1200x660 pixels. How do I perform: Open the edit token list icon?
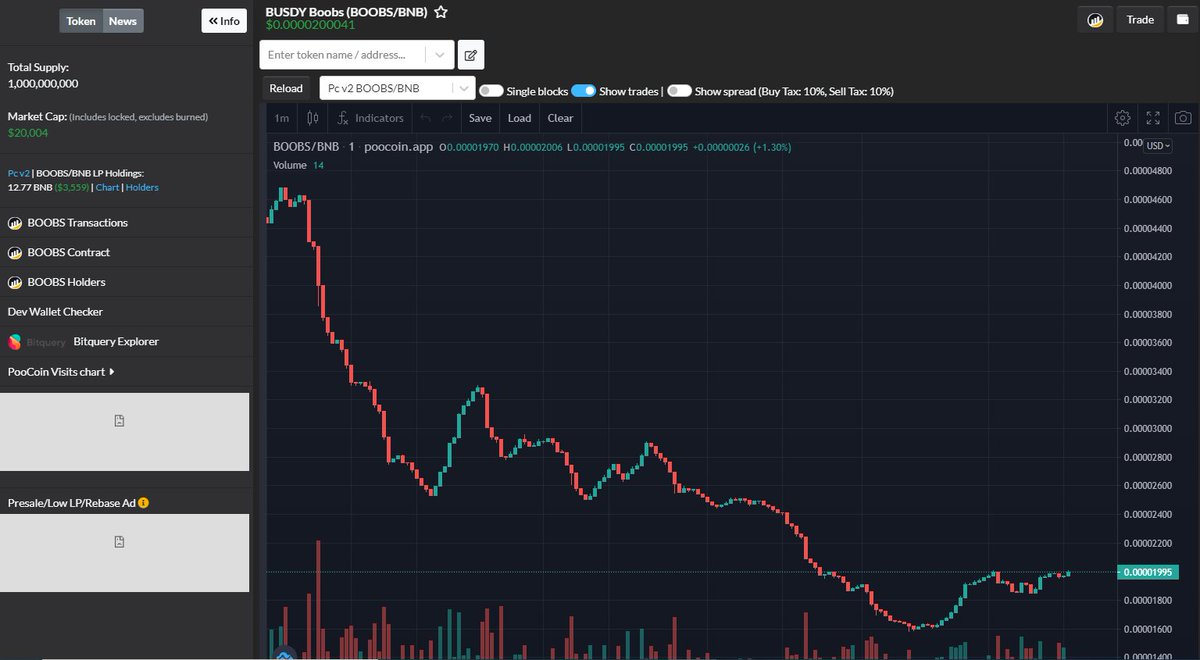[471, 55]
